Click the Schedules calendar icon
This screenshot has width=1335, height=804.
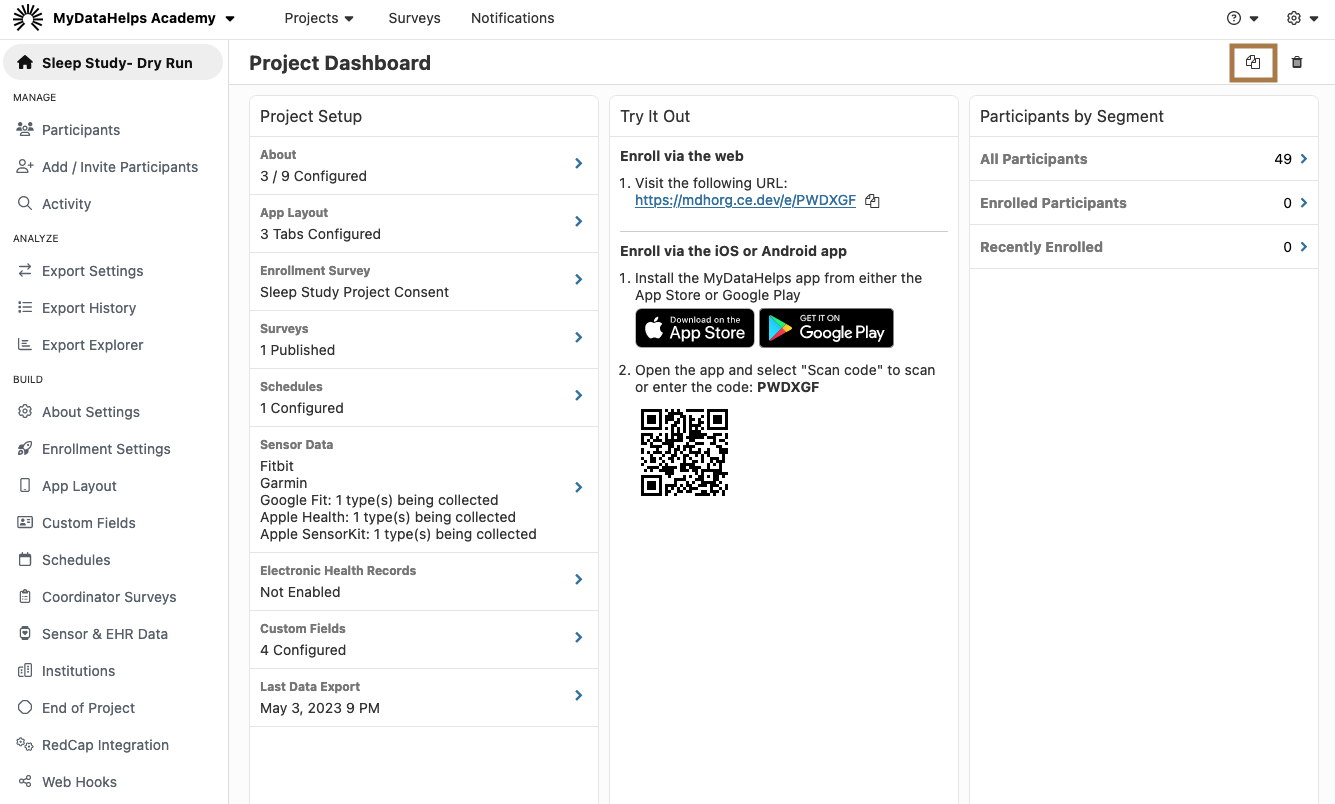click(25, 559)
